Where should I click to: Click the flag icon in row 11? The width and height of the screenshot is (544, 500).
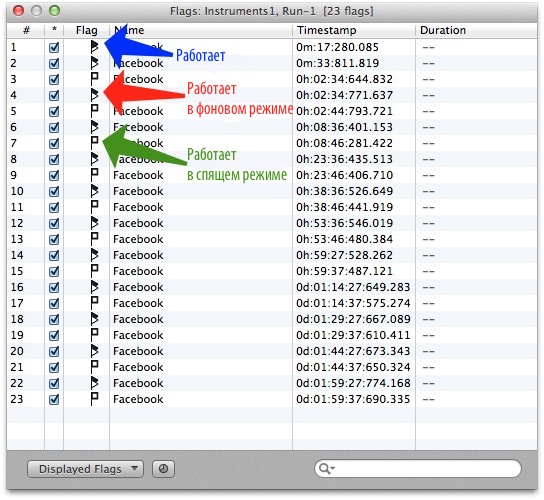[x=94, y=207]
